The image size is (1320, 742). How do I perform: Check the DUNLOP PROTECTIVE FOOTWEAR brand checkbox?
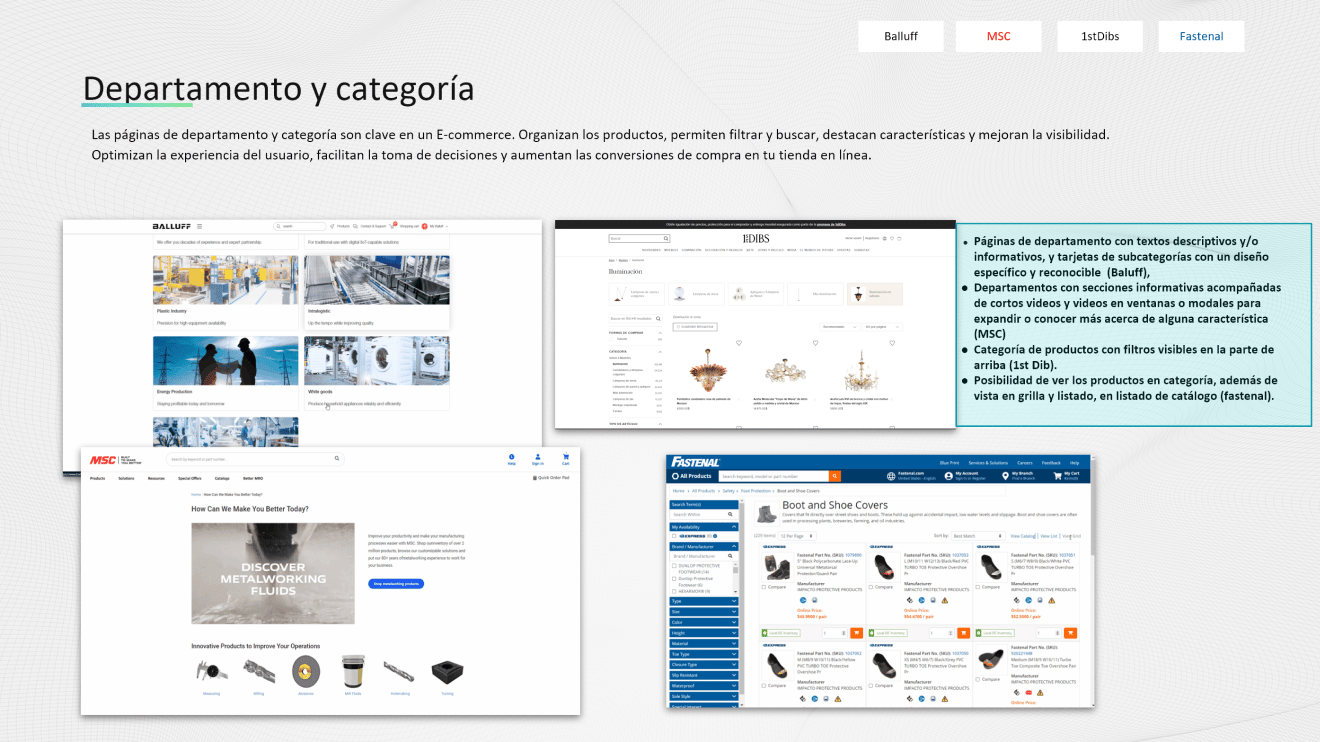point(674,566)
